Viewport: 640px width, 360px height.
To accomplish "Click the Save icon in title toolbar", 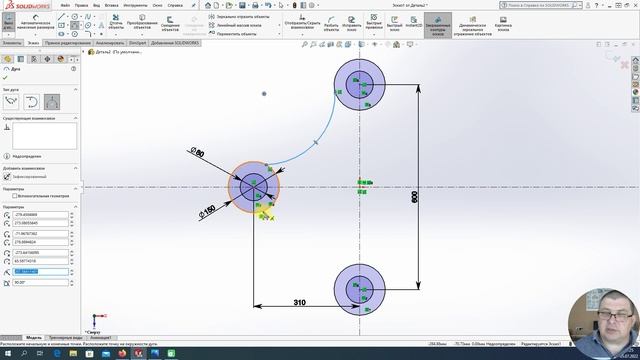I will (x=242, y=5).
